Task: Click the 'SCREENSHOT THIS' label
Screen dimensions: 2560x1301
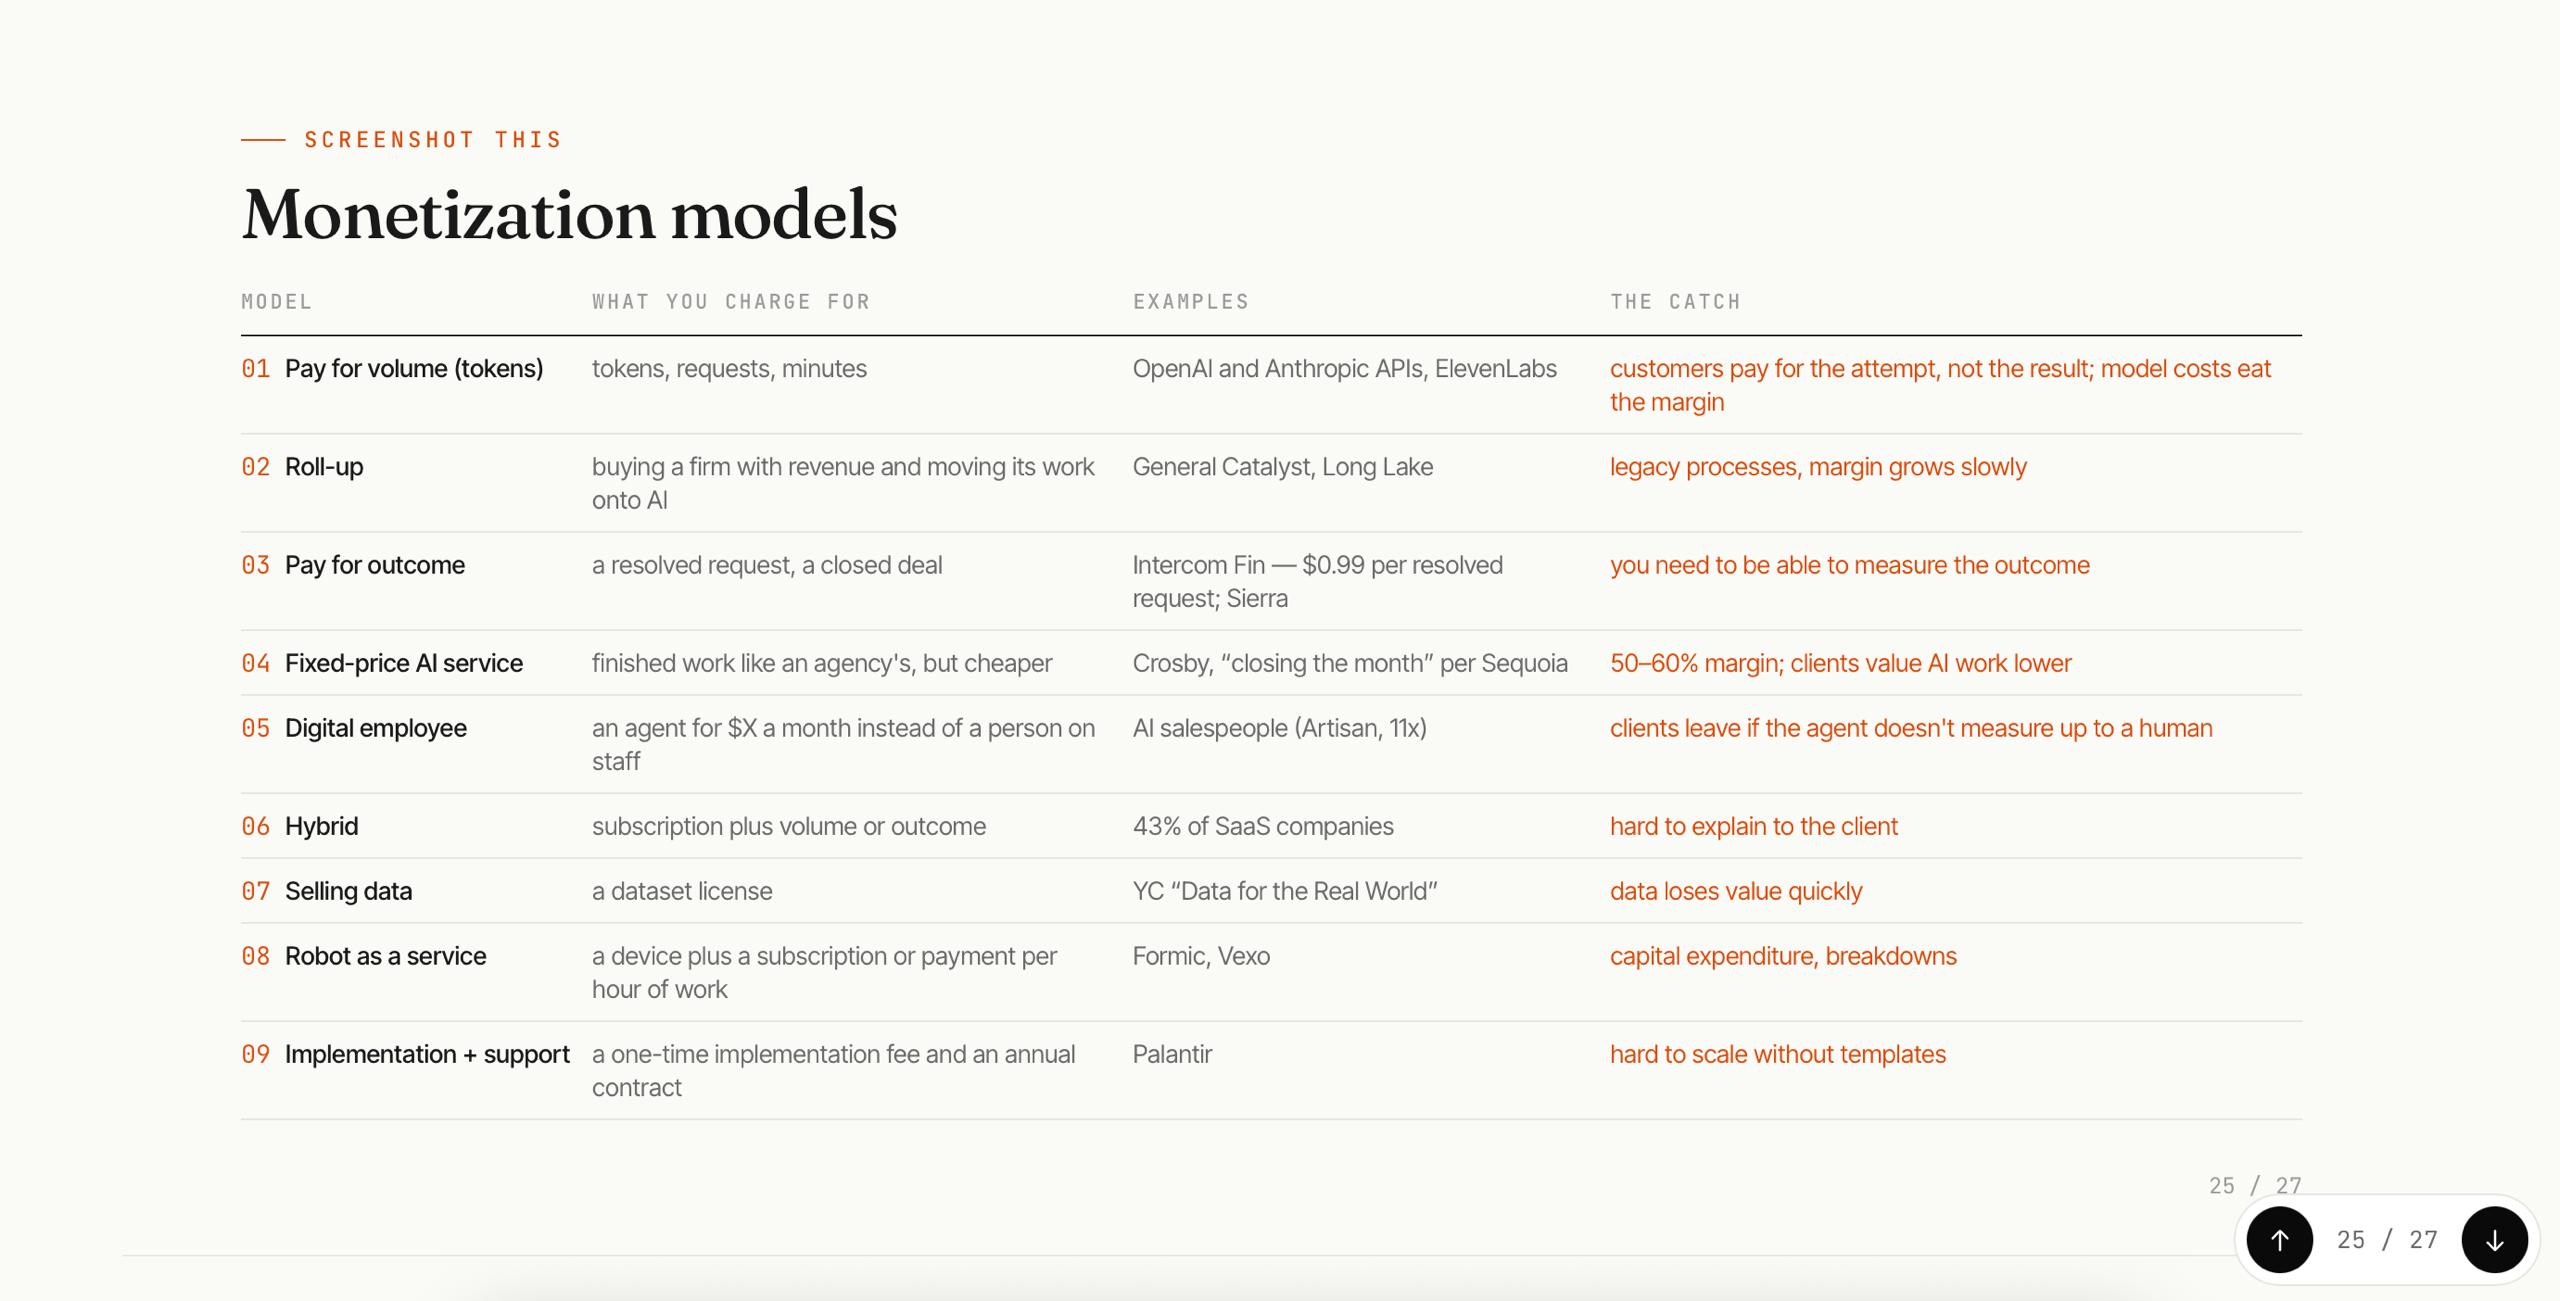Action: tap(433, 140)
